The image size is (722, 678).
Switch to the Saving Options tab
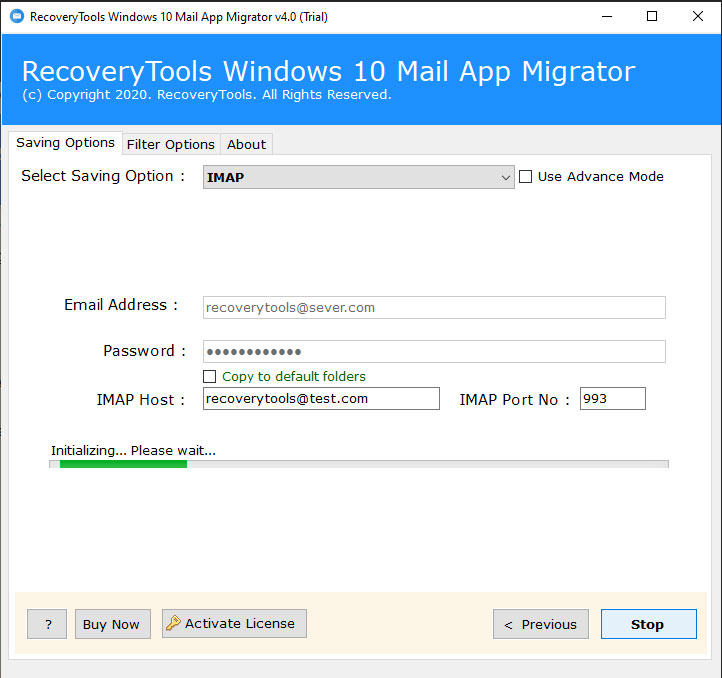pos(65,143)
